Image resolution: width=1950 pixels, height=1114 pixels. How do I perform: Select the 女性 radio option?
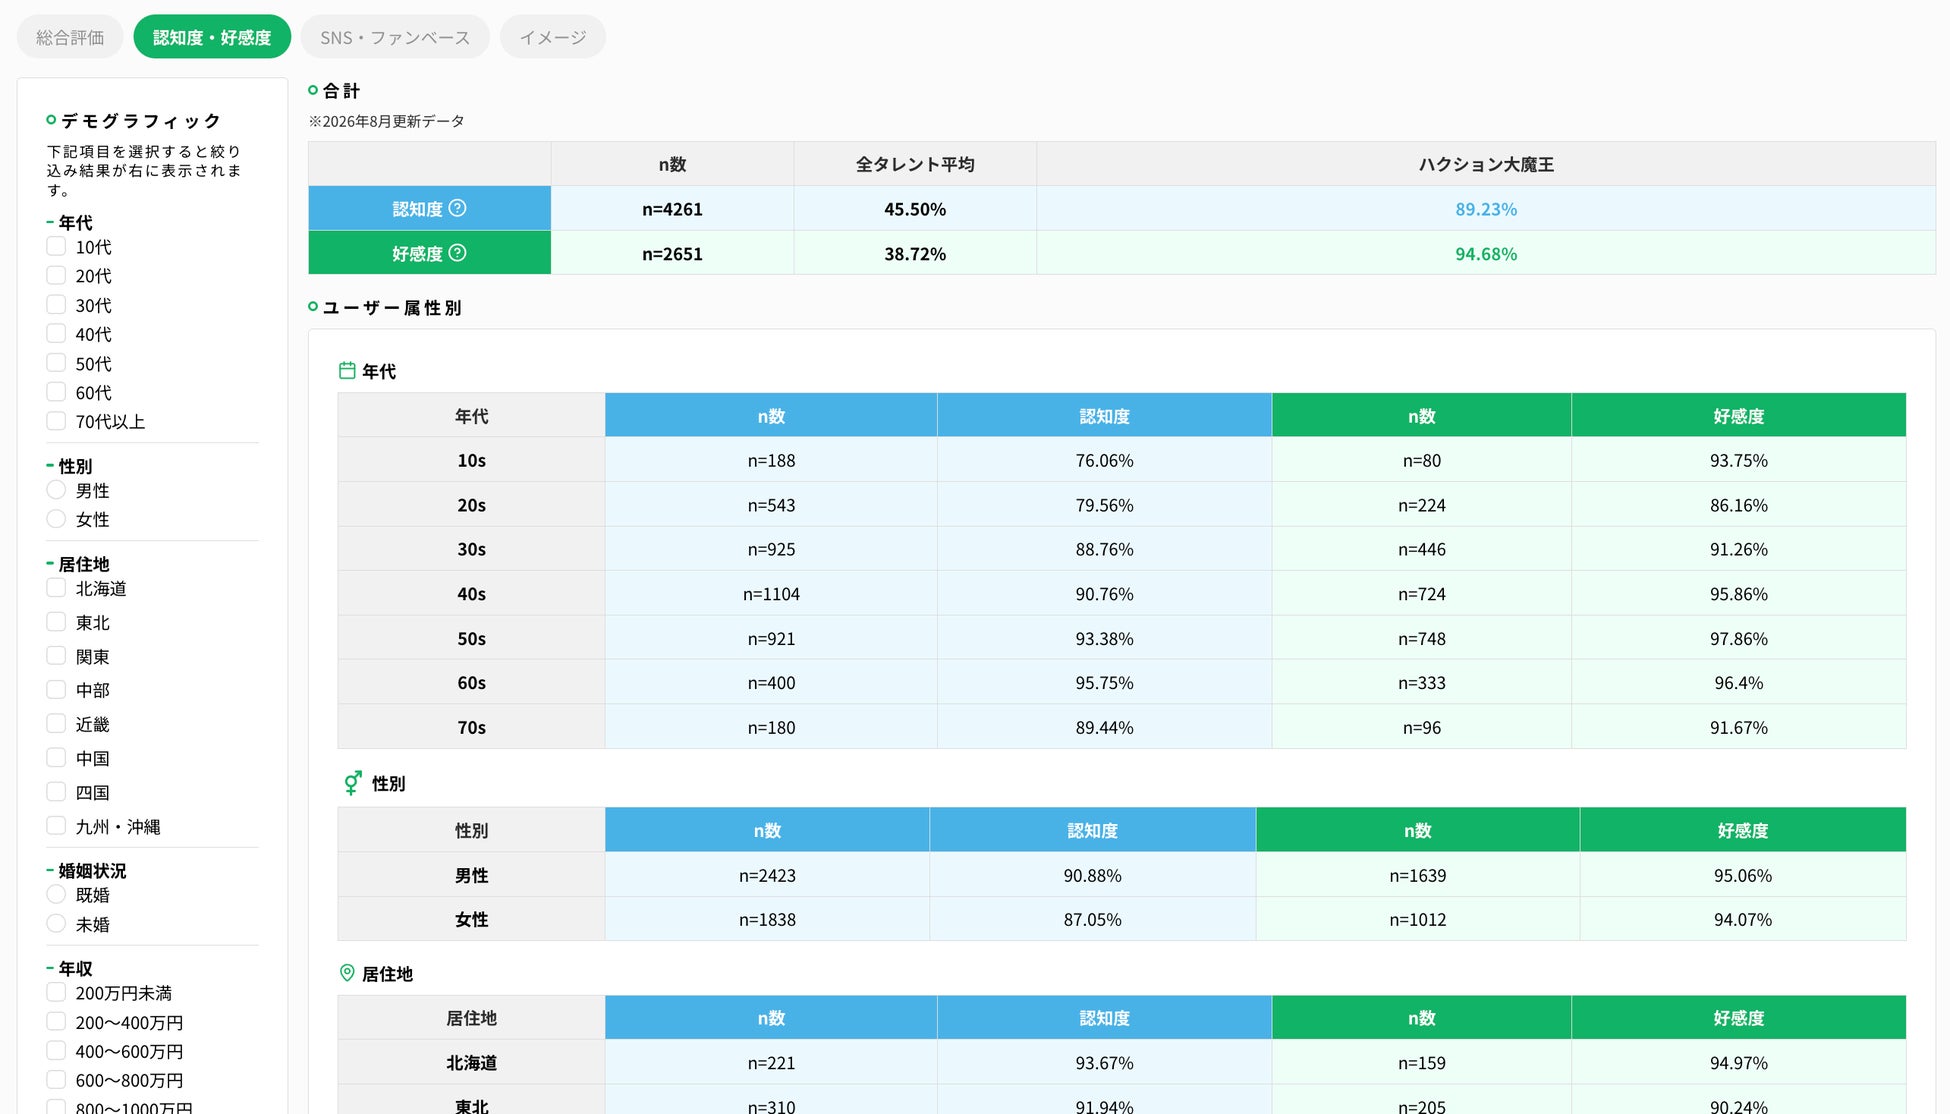point(56,519)
